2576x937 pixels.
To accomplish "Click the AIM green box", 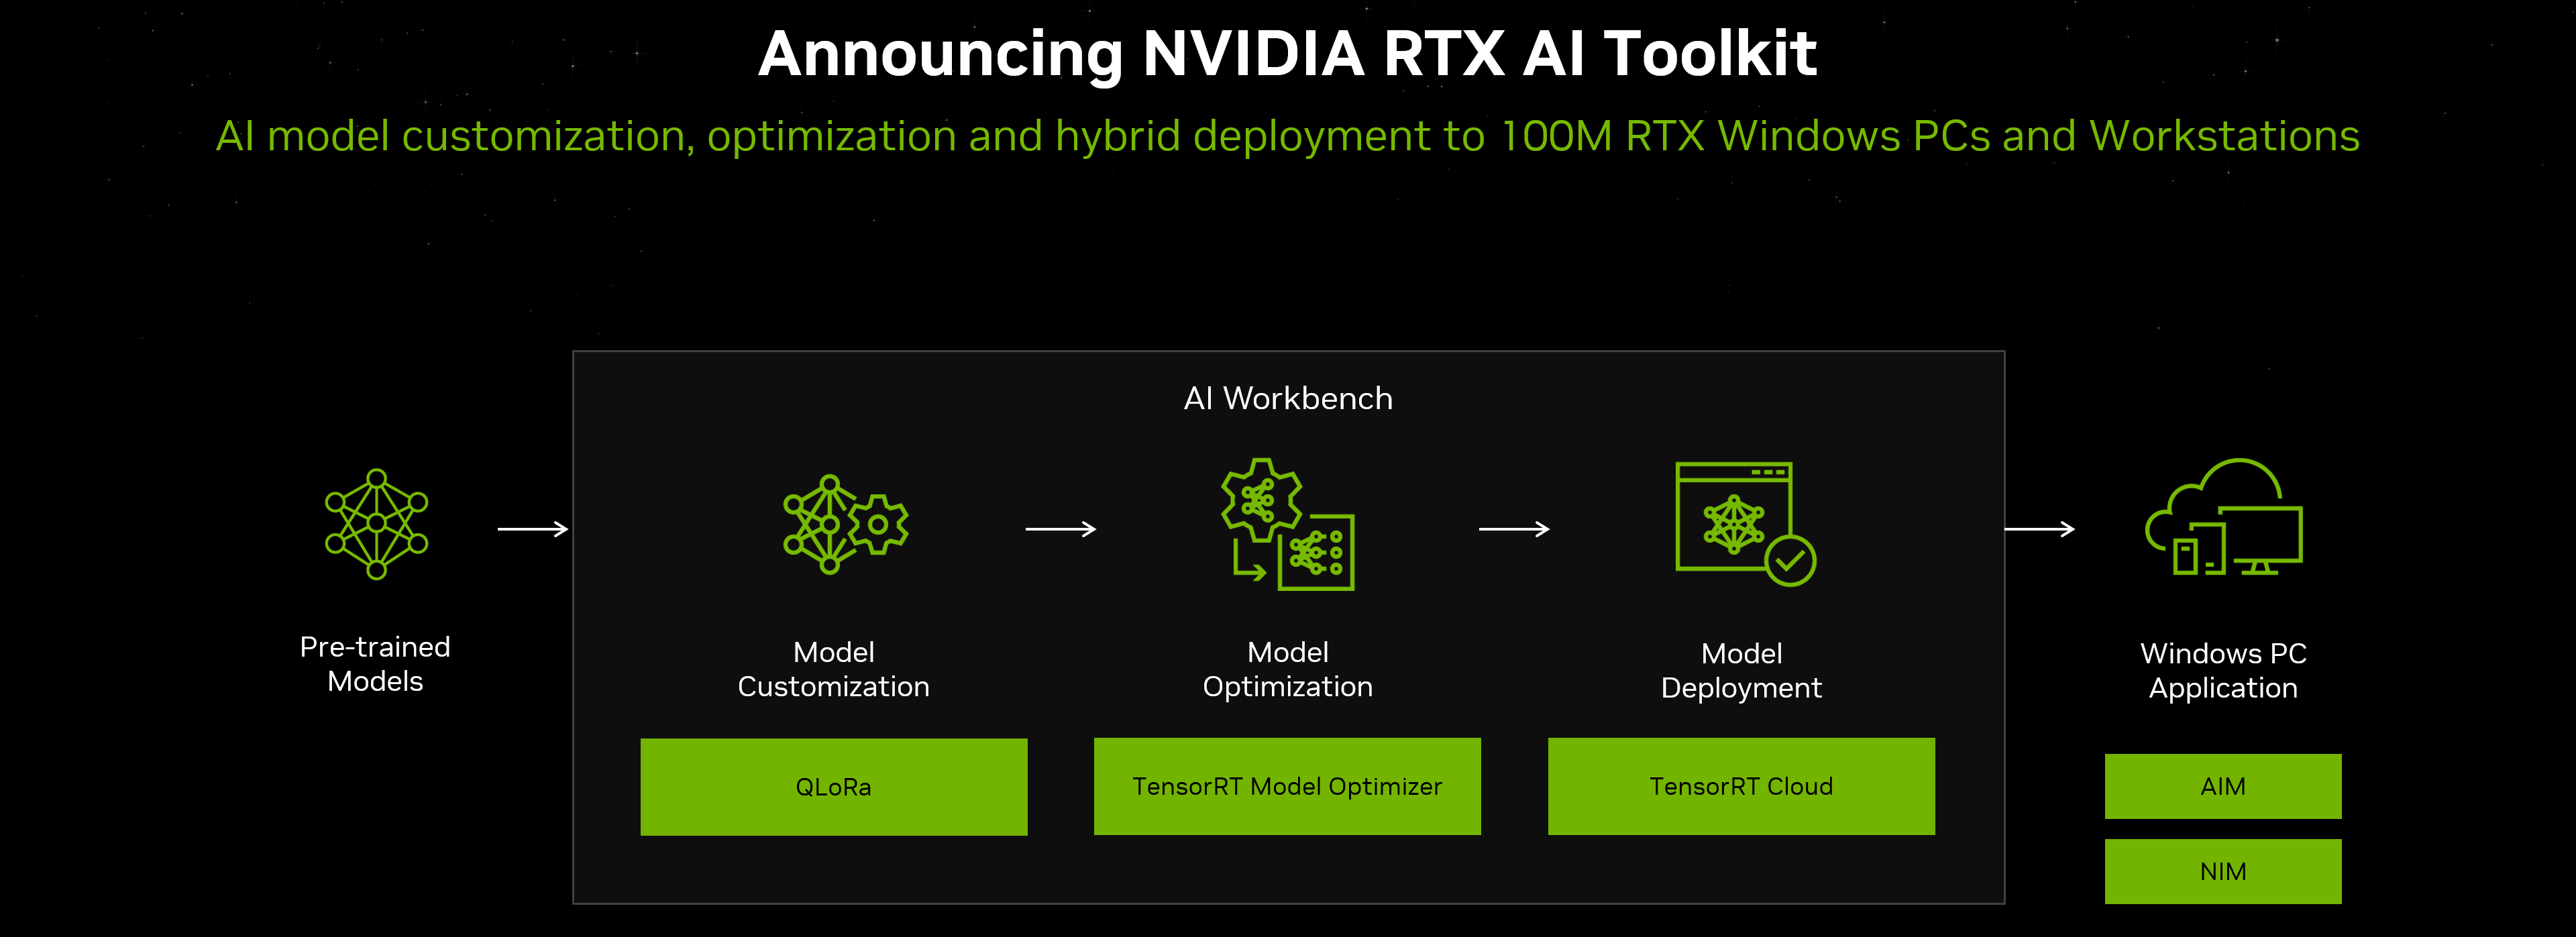I will tap(2222, 786).
